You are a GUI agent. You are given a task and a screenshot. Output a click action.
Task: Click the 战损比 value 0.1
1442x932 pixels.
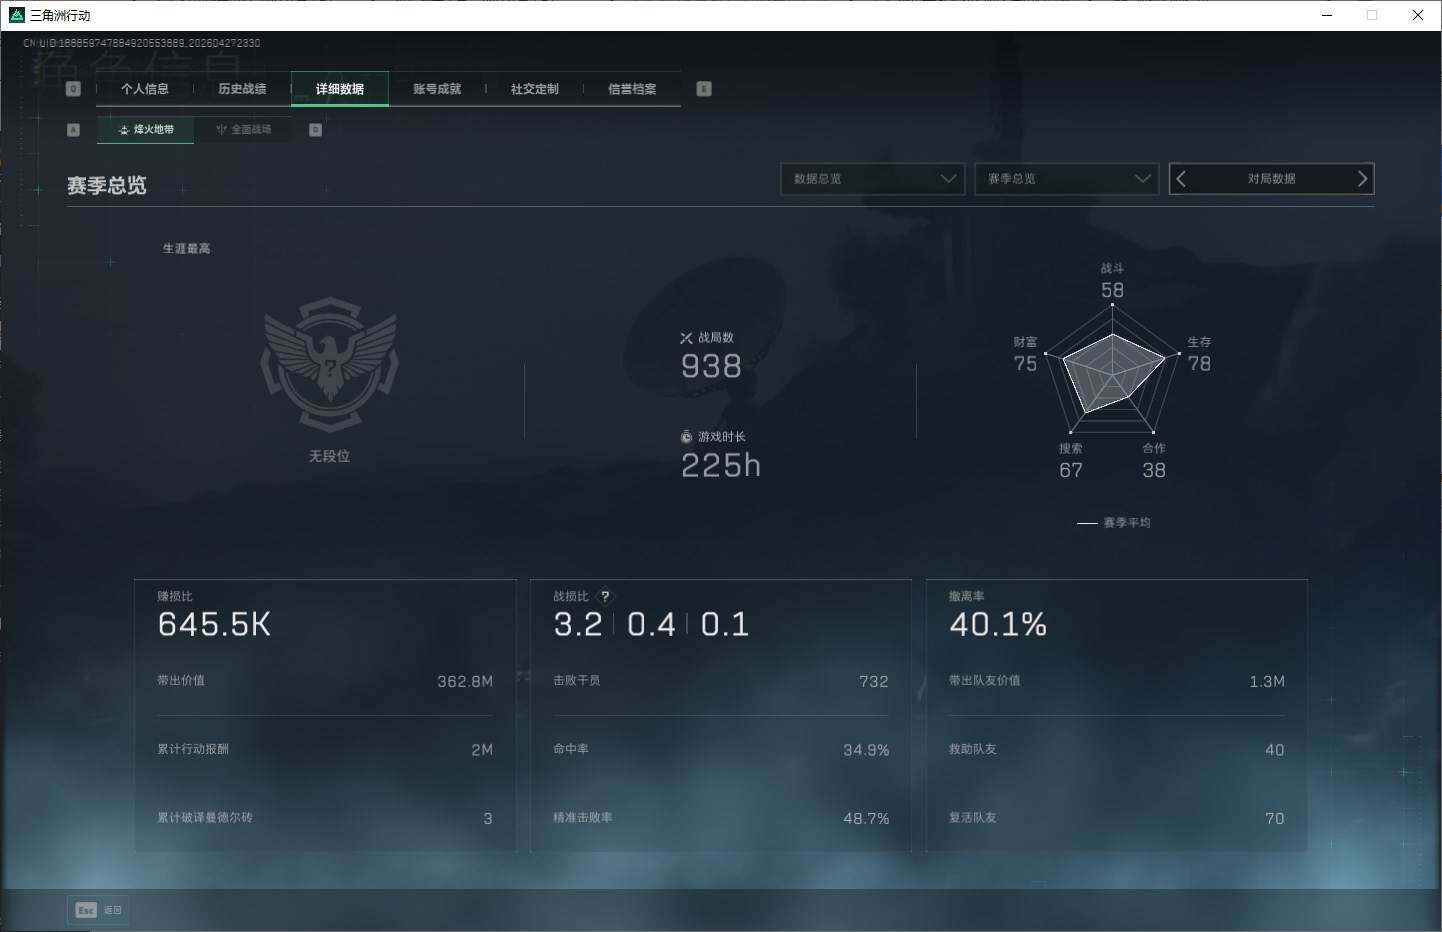(x=725, y=625)
